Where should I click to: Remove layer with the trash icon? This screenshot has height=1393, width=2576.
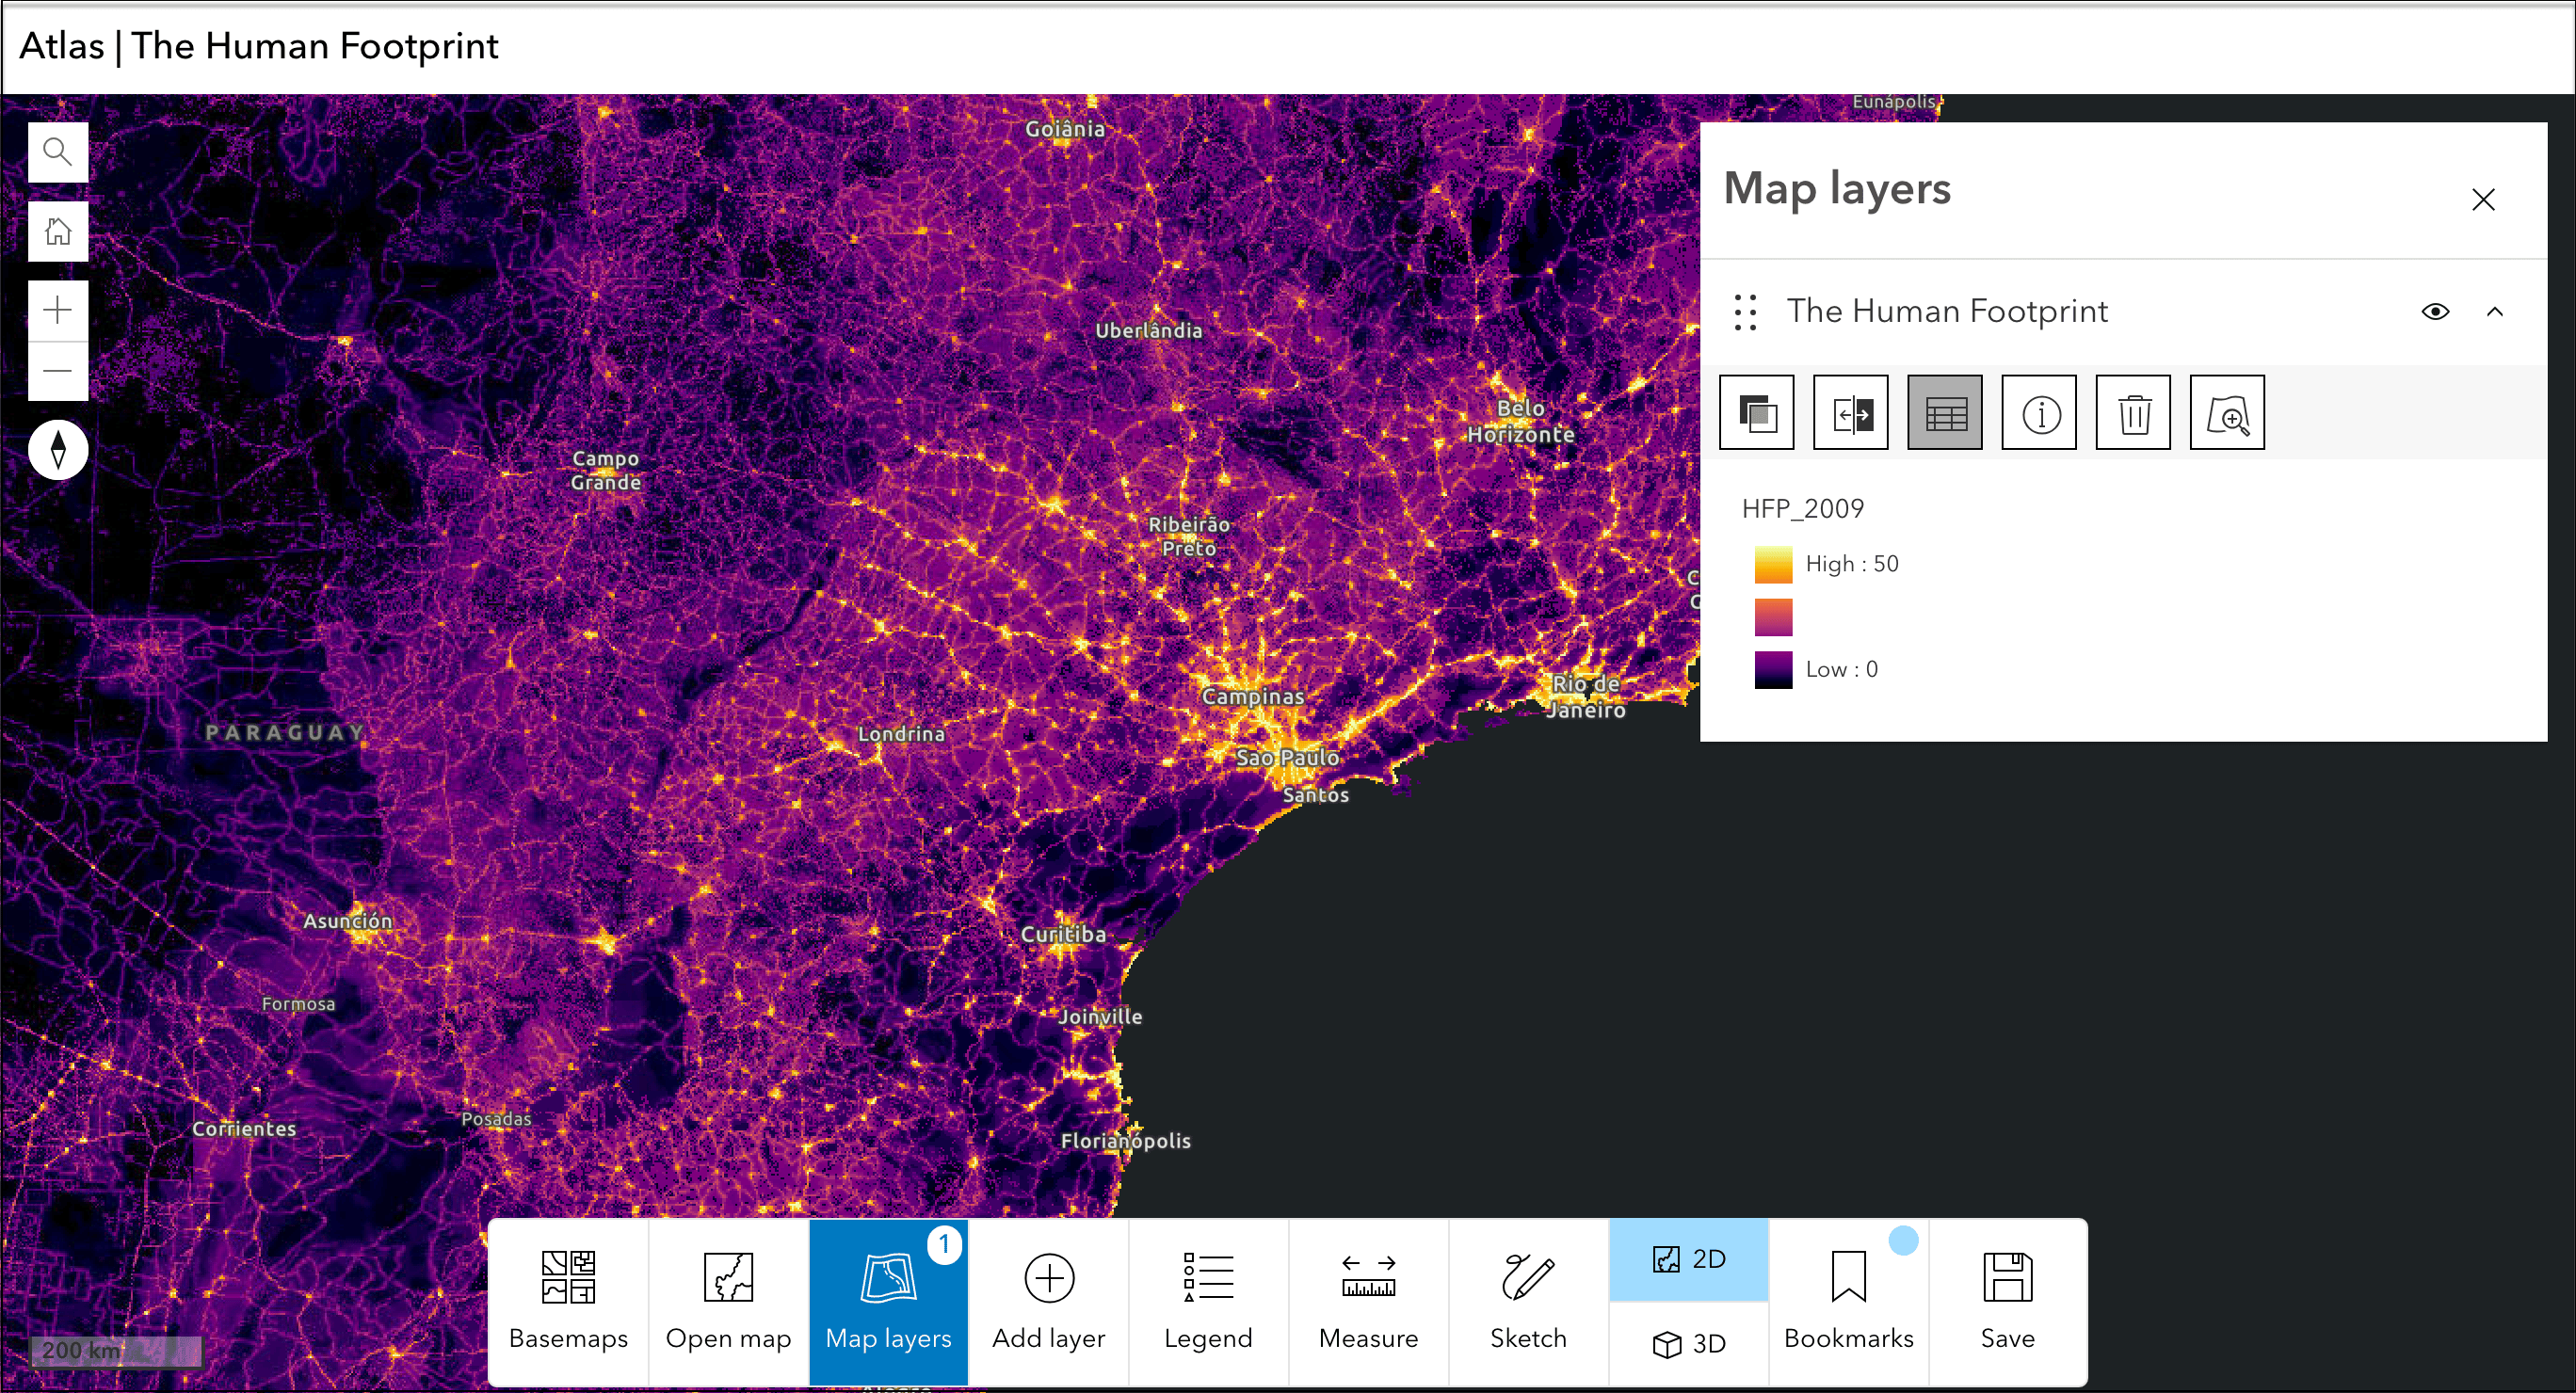(x=2133, y=412)
